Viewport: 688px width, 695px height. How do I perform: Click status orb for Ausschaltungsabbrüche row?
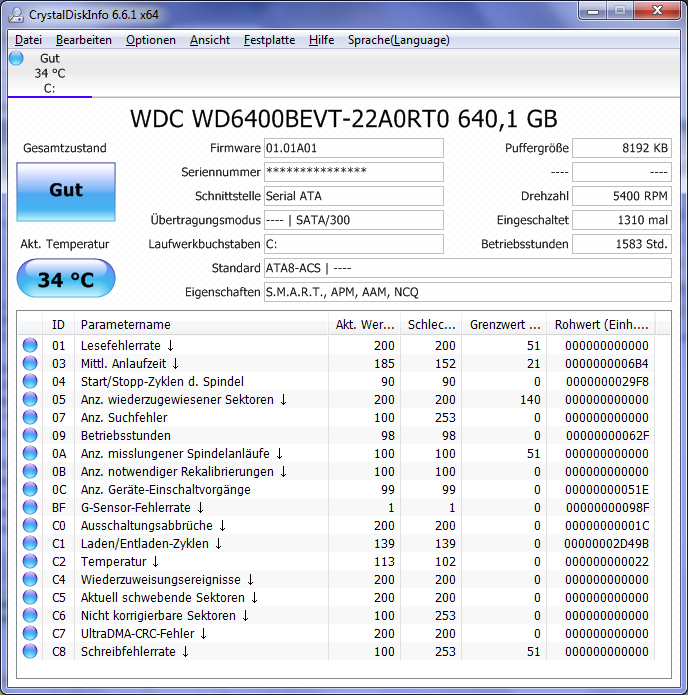[30, 526]
